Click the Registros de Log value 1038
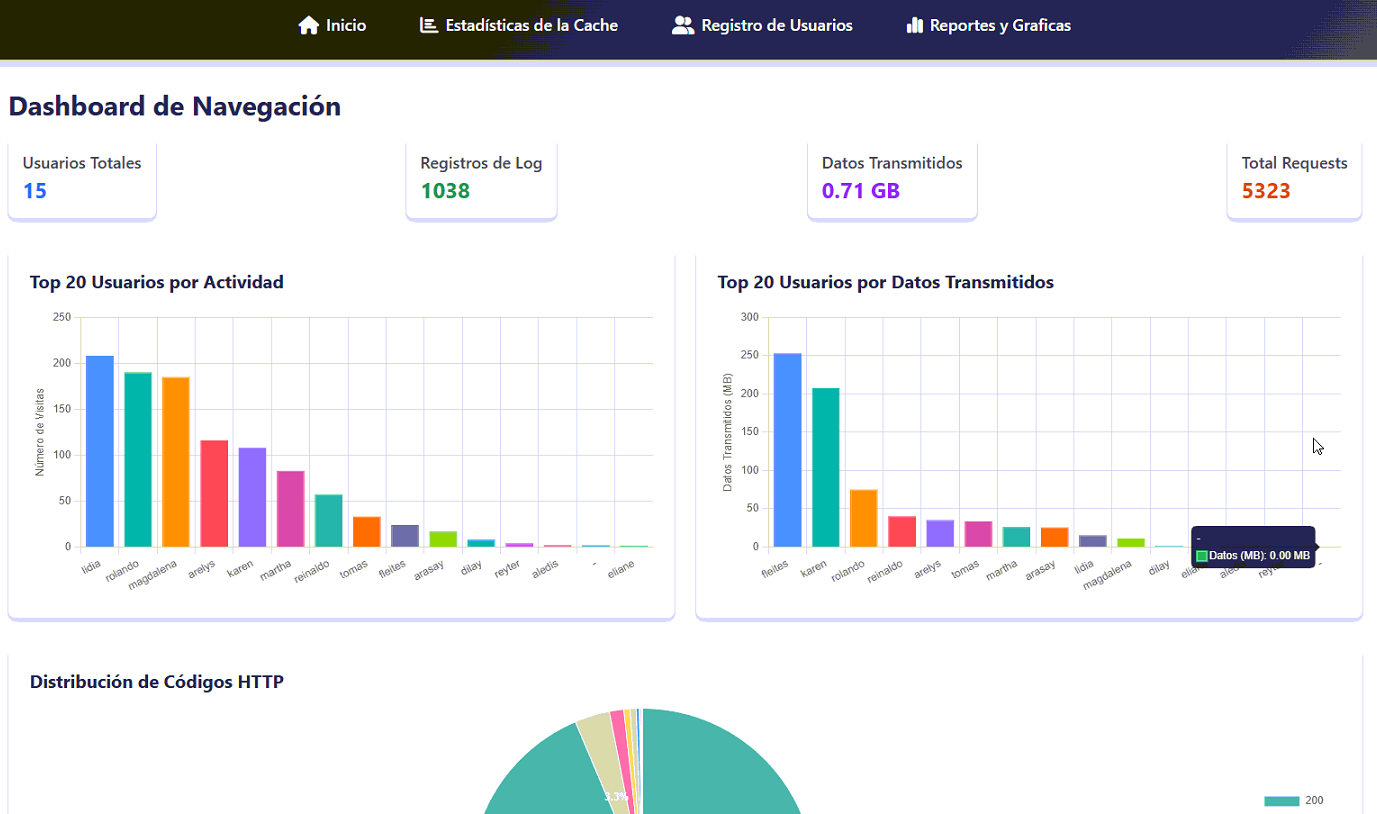This screenshot has width=1377, height=814. click(446, 190)
